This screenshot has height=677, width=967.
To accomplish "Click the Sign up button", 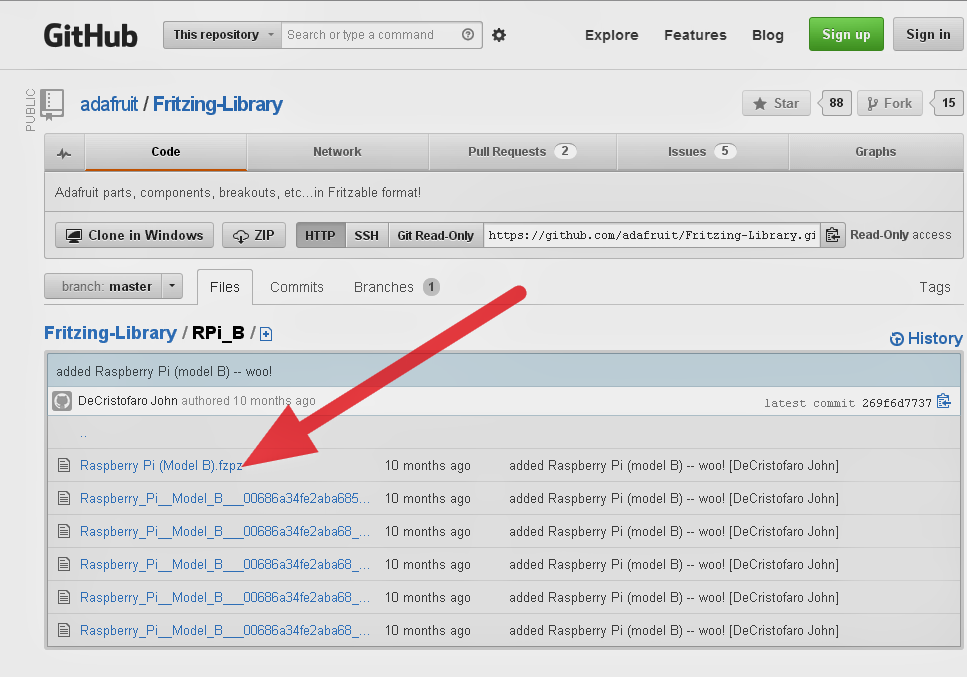I will click(x=846, y=35).
